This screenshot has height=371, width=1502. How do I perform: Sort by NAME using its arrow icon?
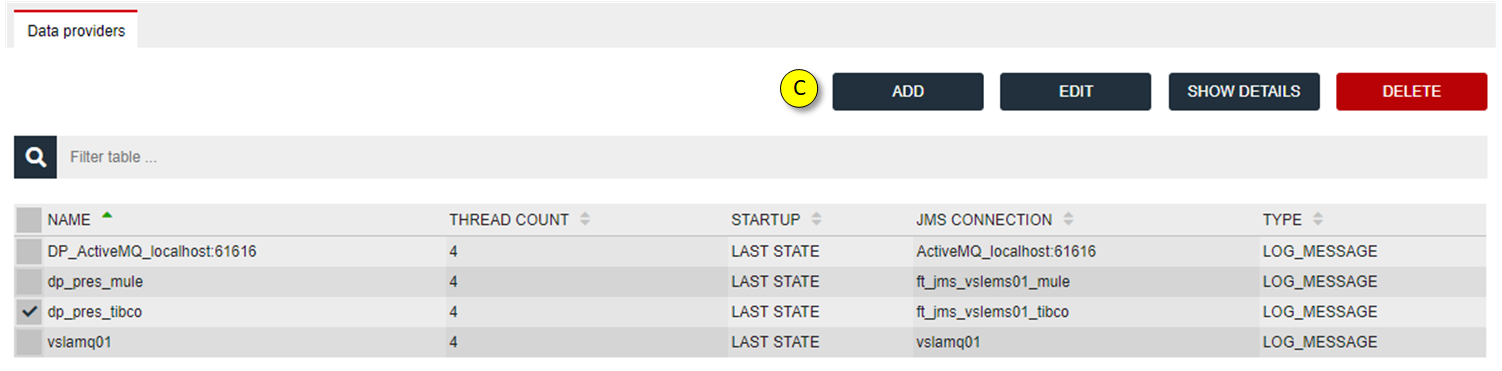[x=107, y=216]
